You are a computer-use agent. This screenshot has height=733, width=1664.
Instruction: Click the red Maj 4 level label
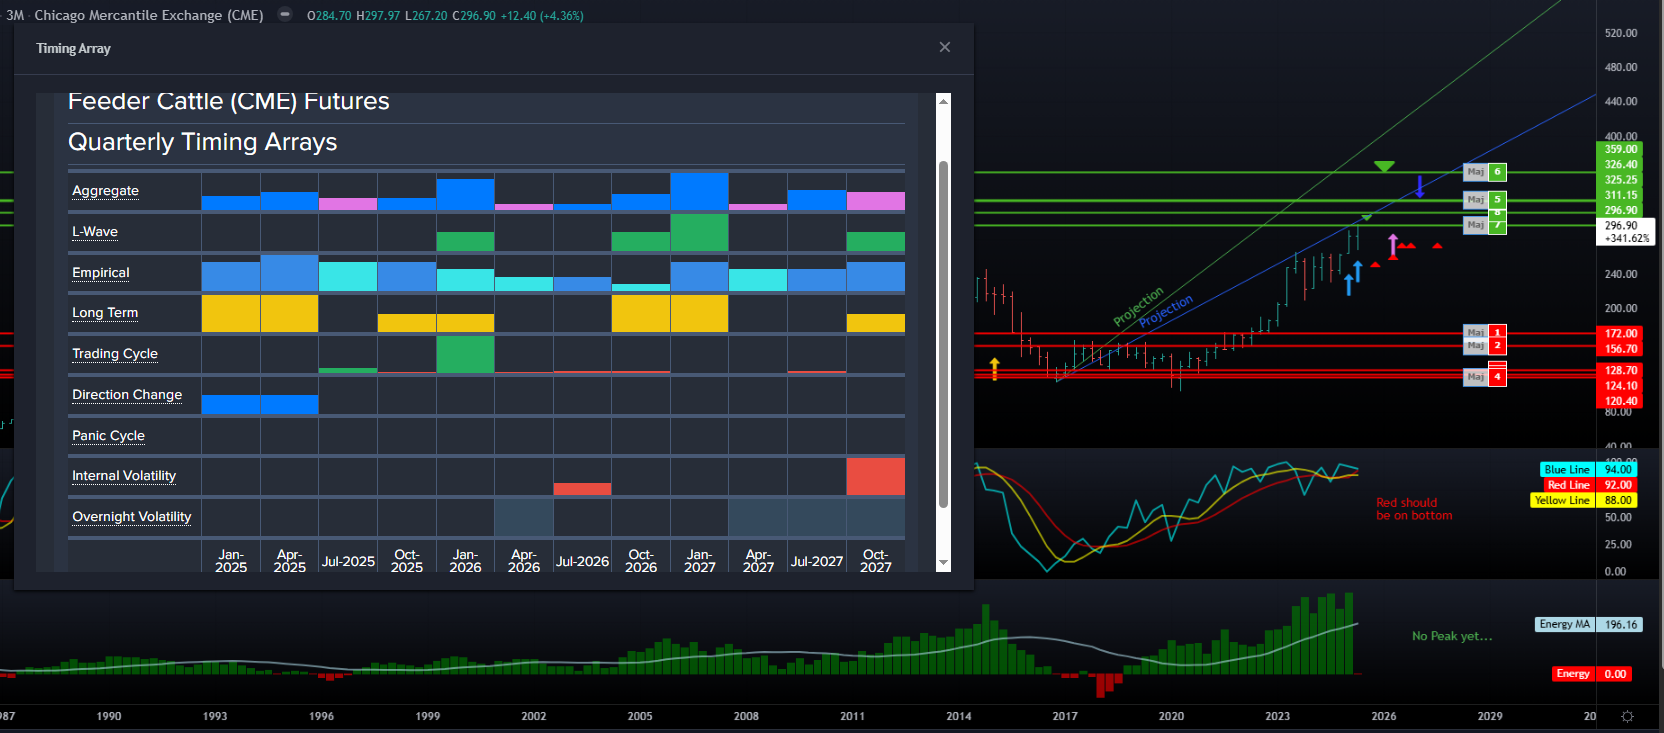[x=1484, y=377]
